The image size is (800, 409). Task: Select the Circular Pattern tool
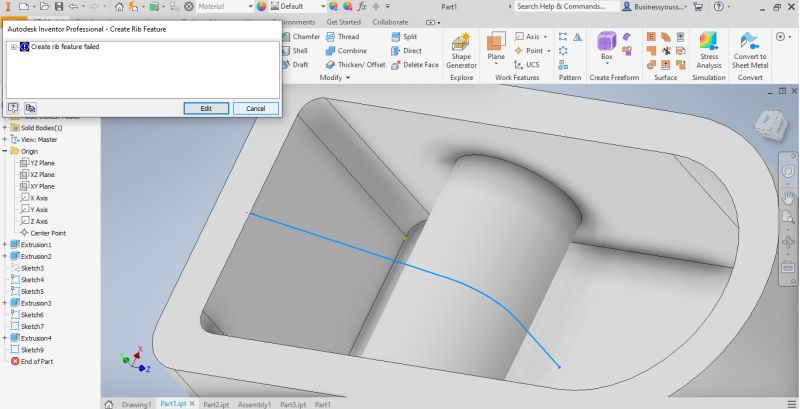[563, 50]
